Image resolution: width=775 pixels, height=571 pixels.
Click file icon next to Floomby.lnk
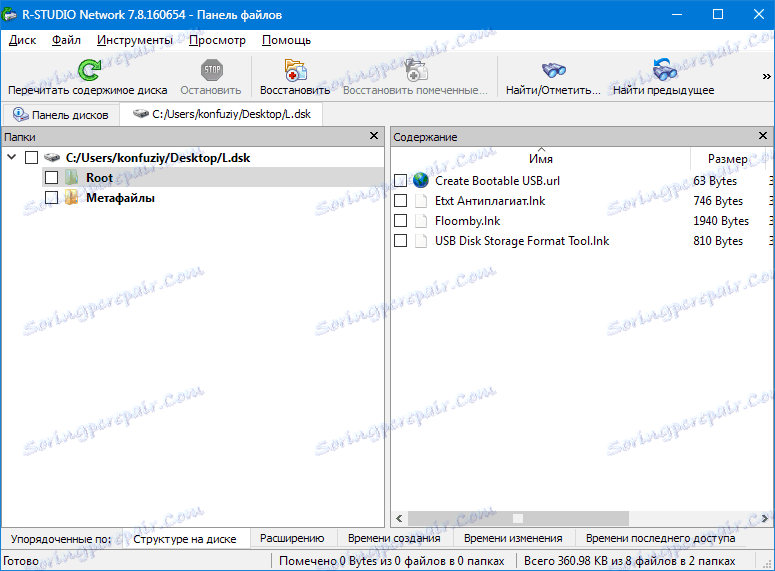tap(421, 220)
